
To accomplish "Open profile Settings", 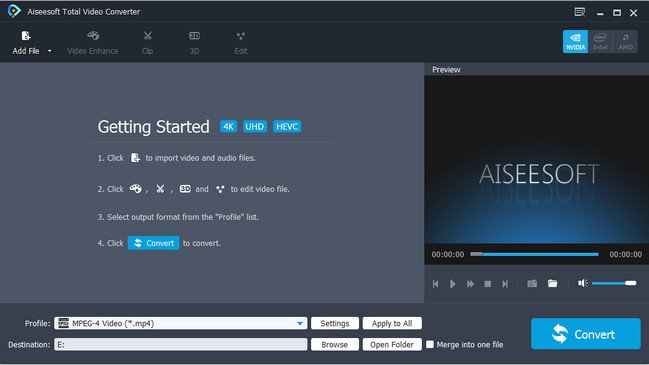I will pyautogui.click(x=335, y=323).
